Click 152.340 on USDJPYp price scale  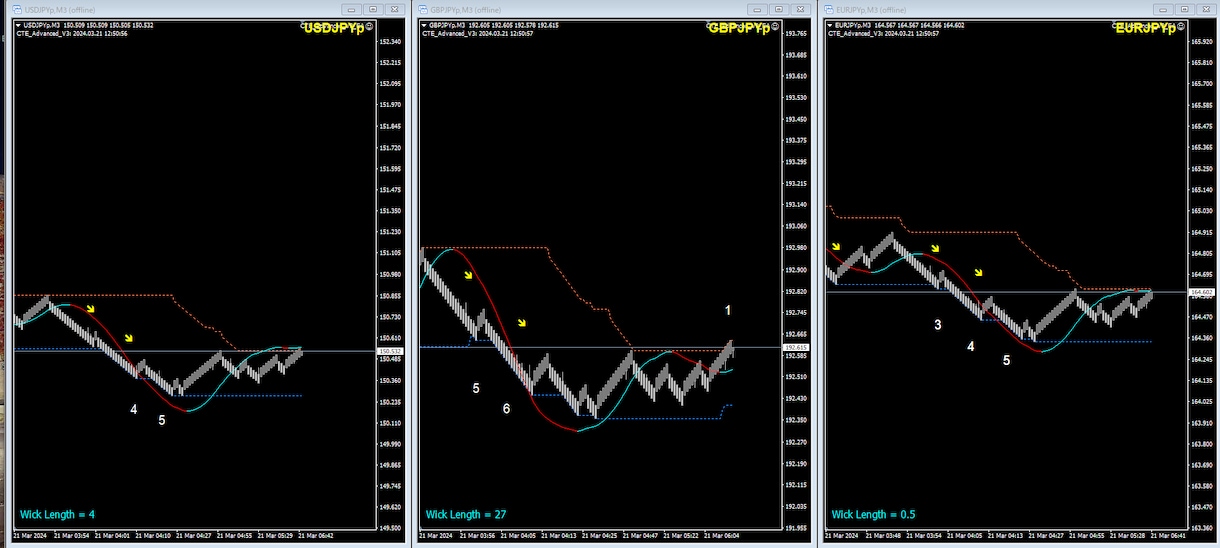[x=390, y=41]
